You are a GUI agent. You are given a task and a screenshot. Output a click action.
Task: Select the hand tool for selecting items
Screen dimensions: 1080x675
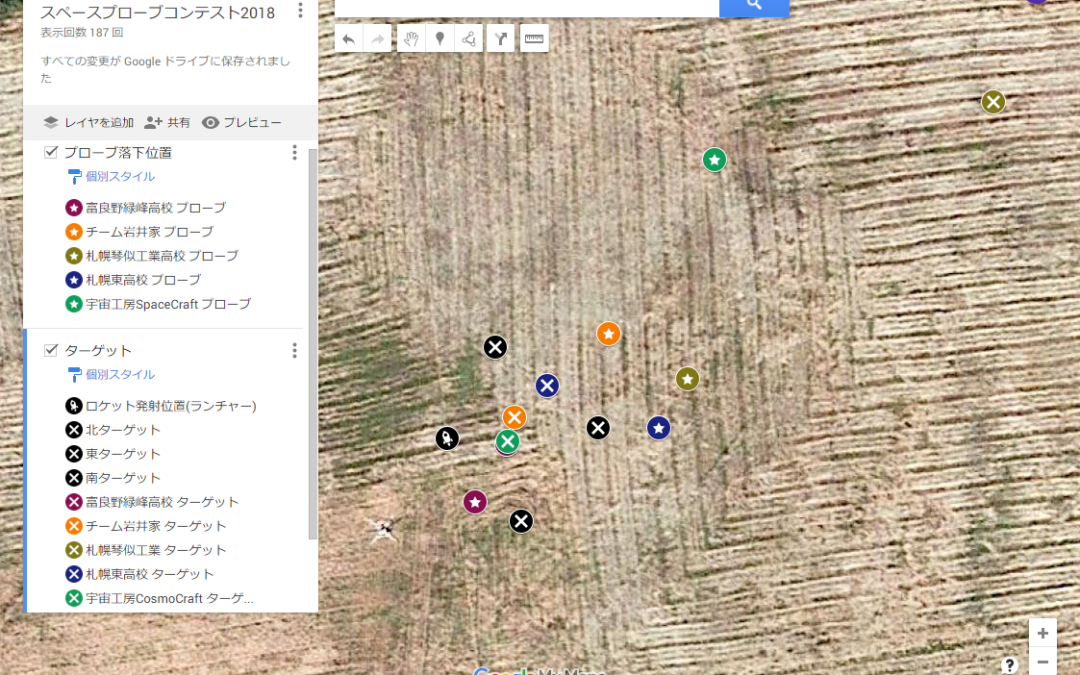click(410, 39)
